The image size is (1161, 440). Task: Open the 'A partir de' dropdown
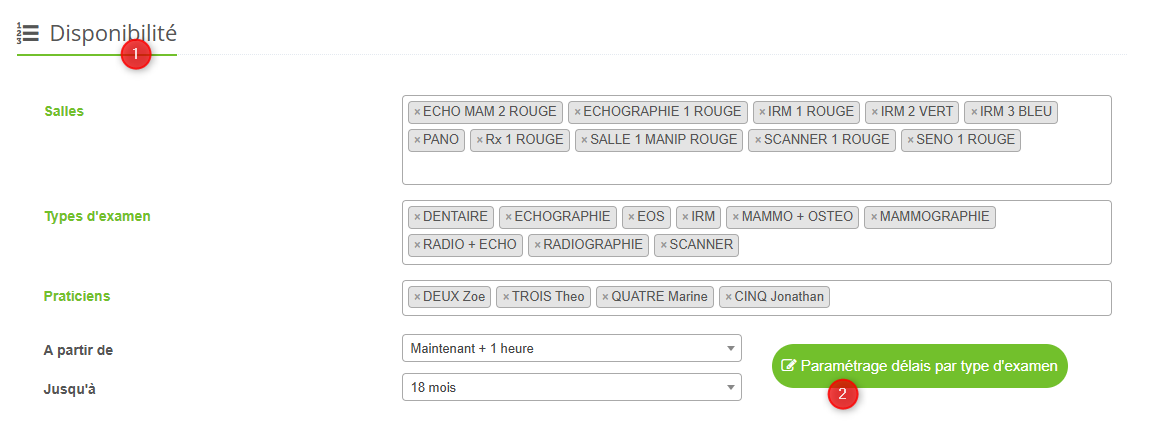(571, 348)
